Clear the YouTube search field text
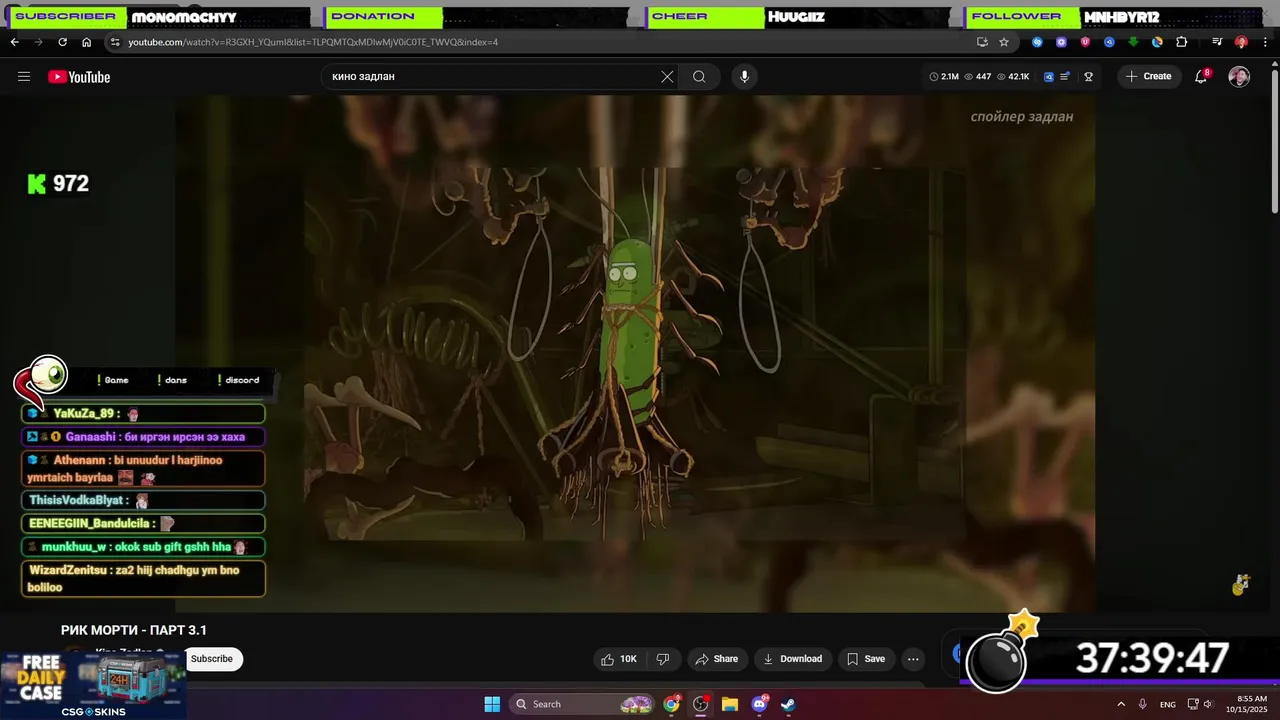1280x720 pixels. 667,77
